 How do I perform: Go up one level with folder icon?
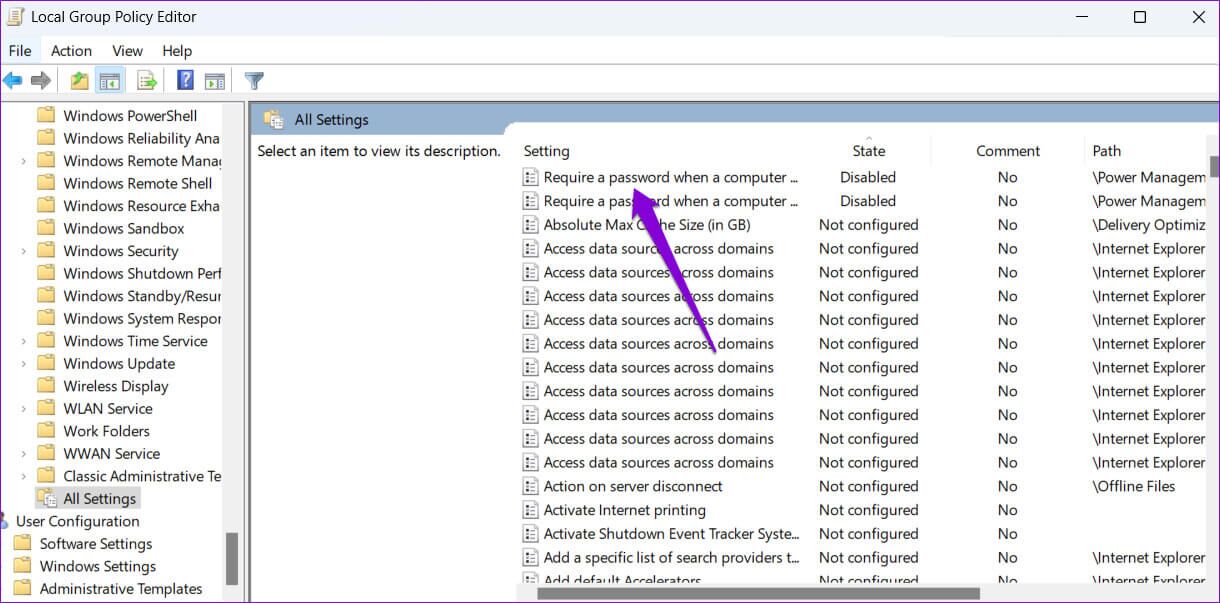pyautogui.click(x=79, y=81)
